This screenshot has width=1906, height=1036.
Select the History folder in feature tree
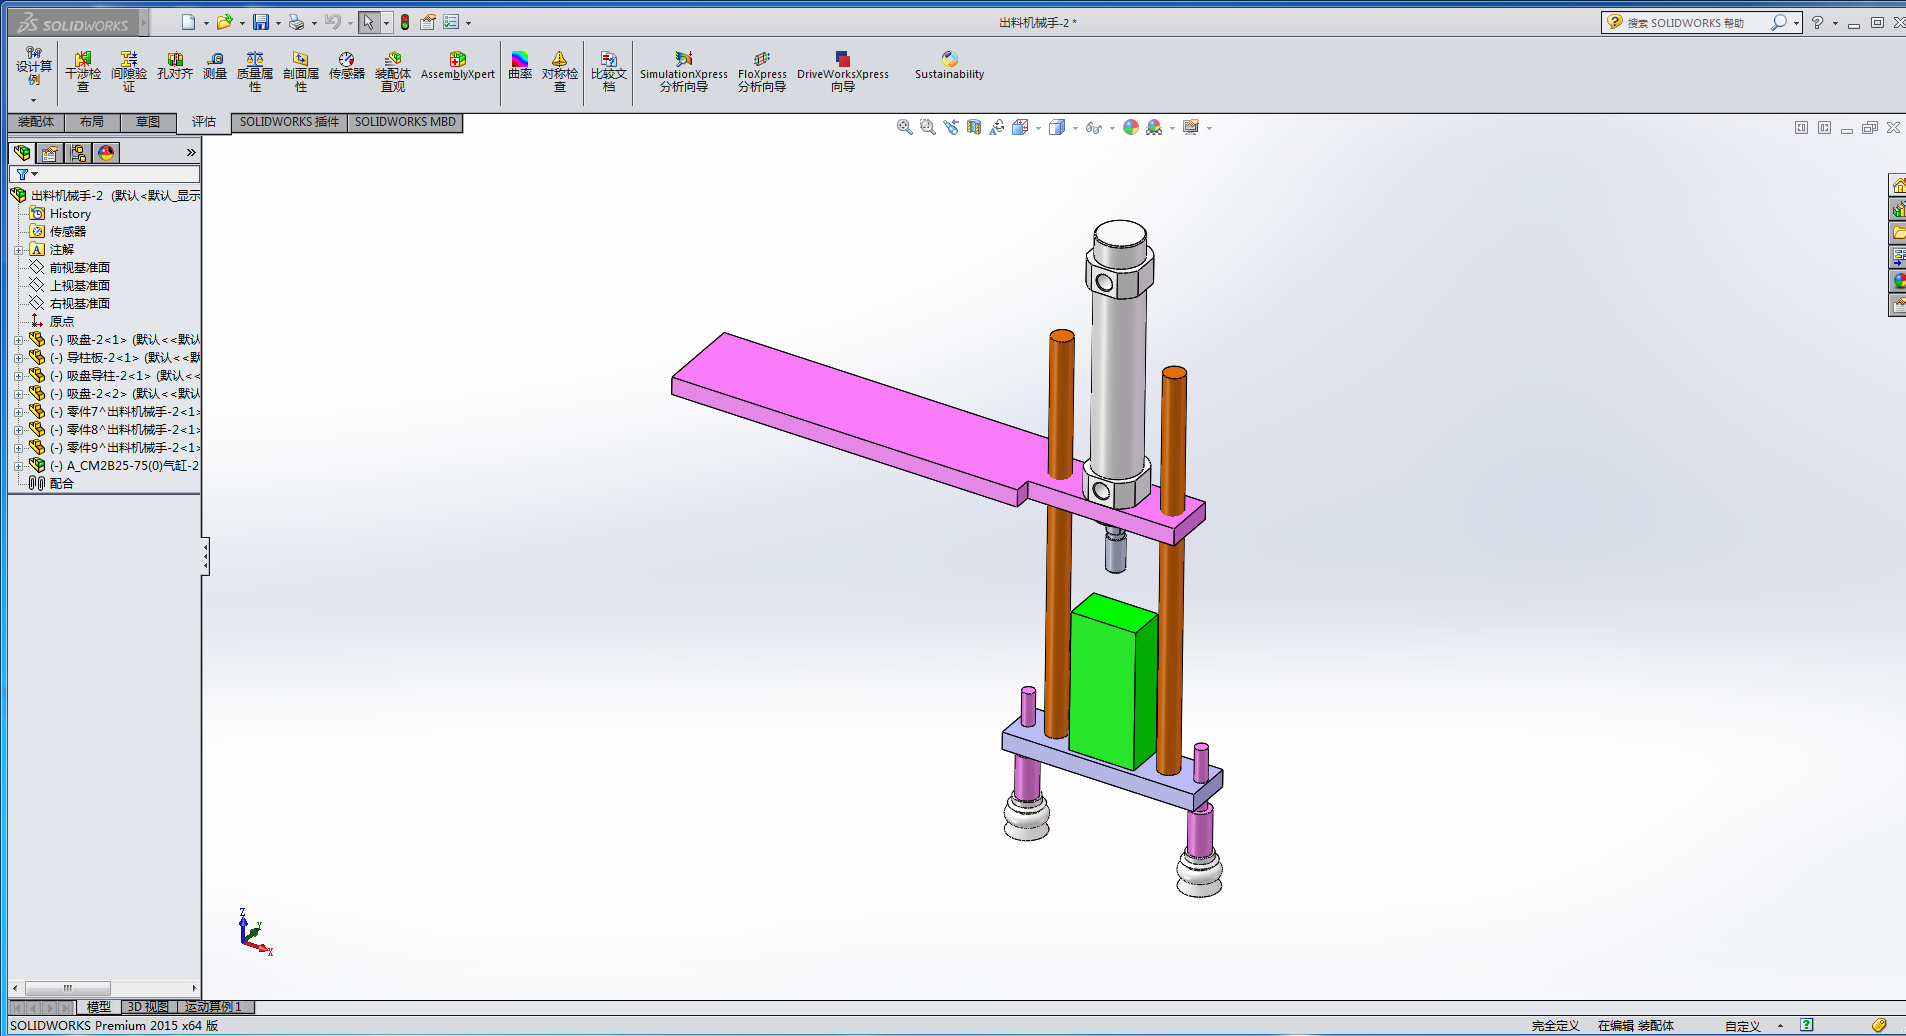pos(70,214)
